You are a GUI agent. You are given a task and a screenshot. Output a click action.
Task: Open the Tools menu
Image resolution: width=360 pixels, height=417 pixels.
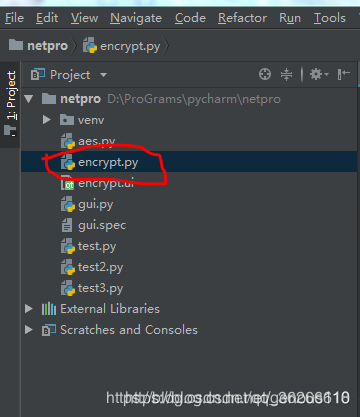pos(330,18)
